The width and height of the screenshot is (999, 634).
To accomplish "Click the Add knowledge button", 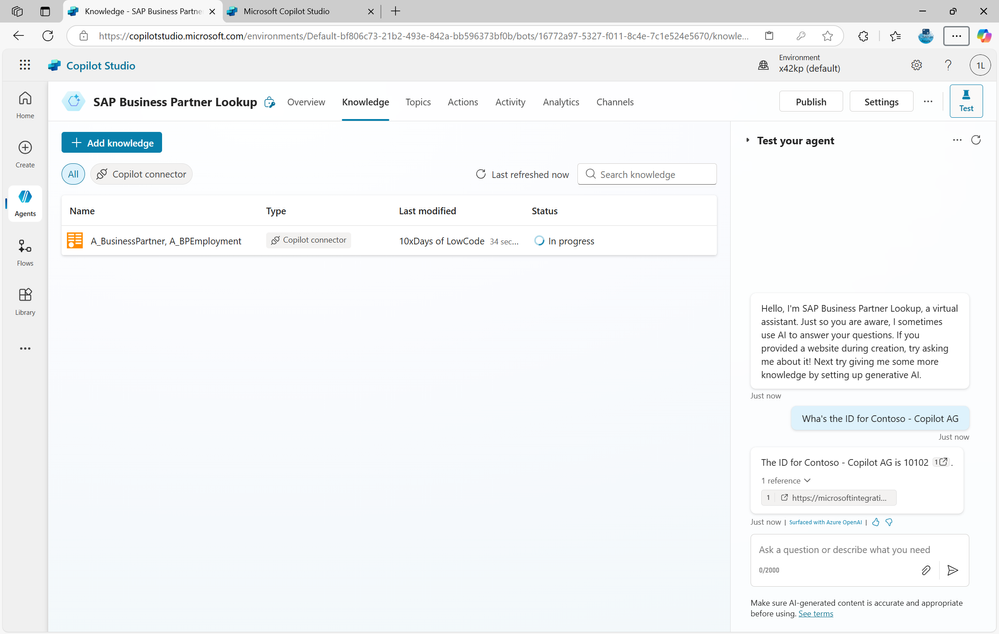I will (x=111, y=143).
